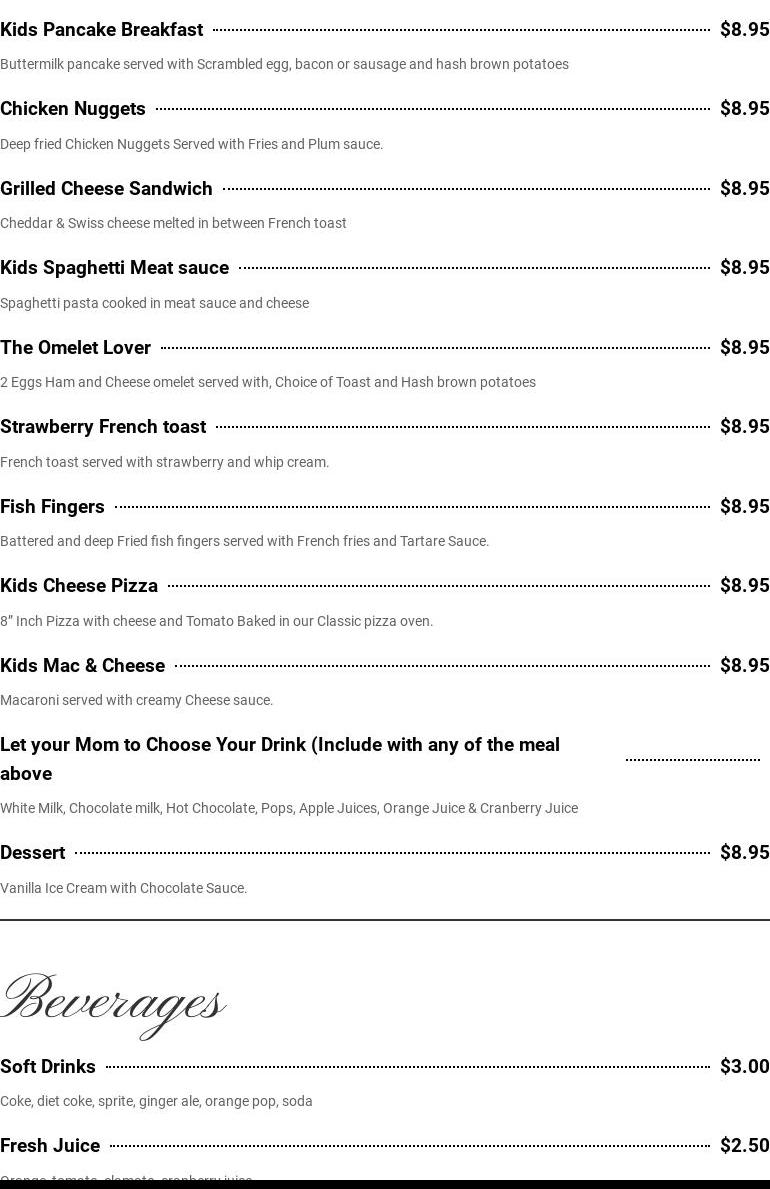Select the Kids Spaghetti Meat sauce item
Screen dimensions: 770x1189
coord(114,268)
